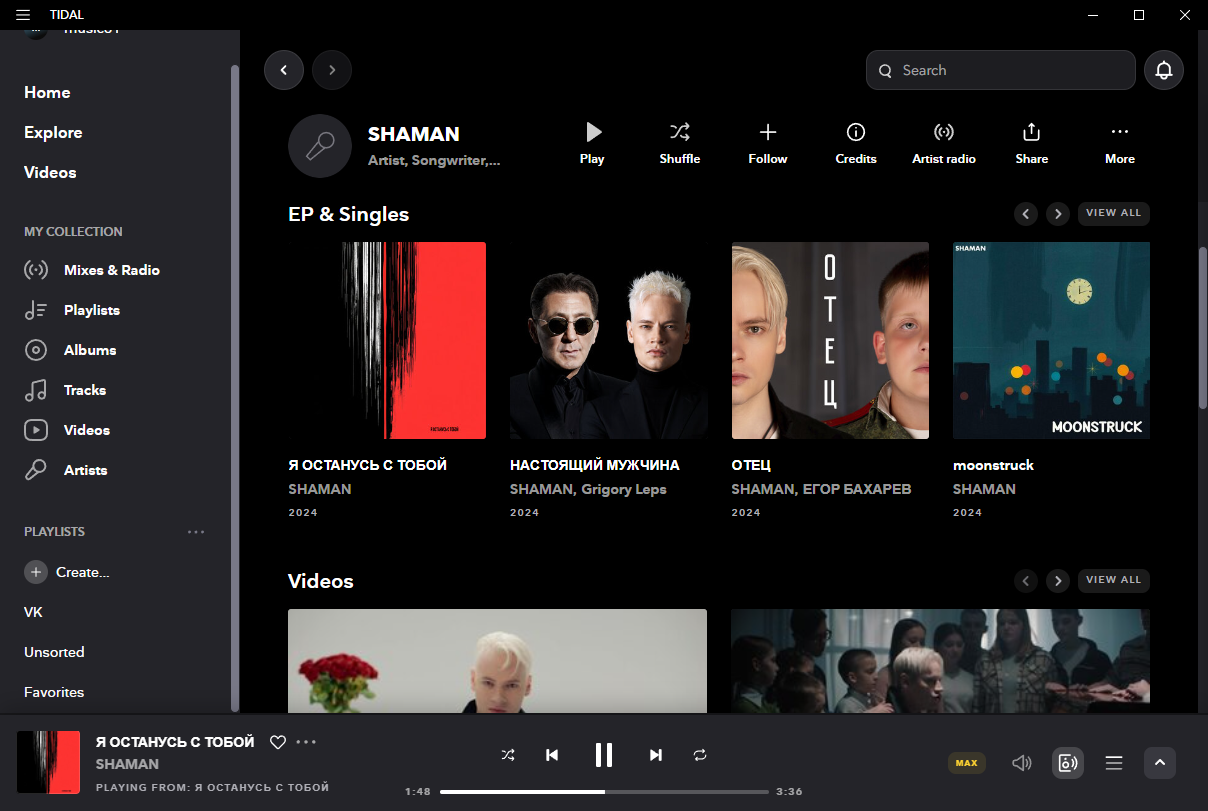The height and width of the screenshot is (811, 1208).
Task: Pause the current track
Action: [604, 755]
